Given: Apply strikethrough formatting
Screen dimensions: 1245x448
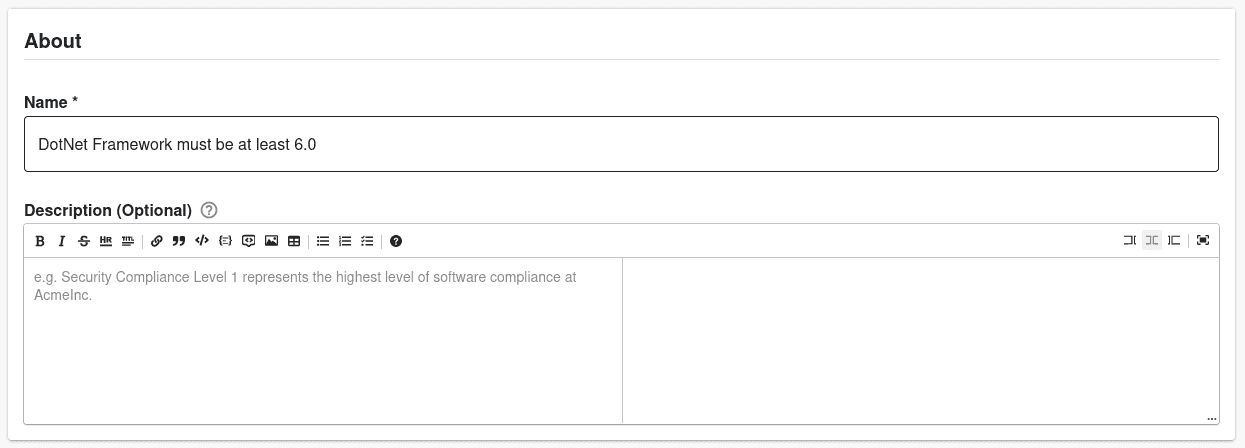Looking at the screenshot, I should click(84, 241).
